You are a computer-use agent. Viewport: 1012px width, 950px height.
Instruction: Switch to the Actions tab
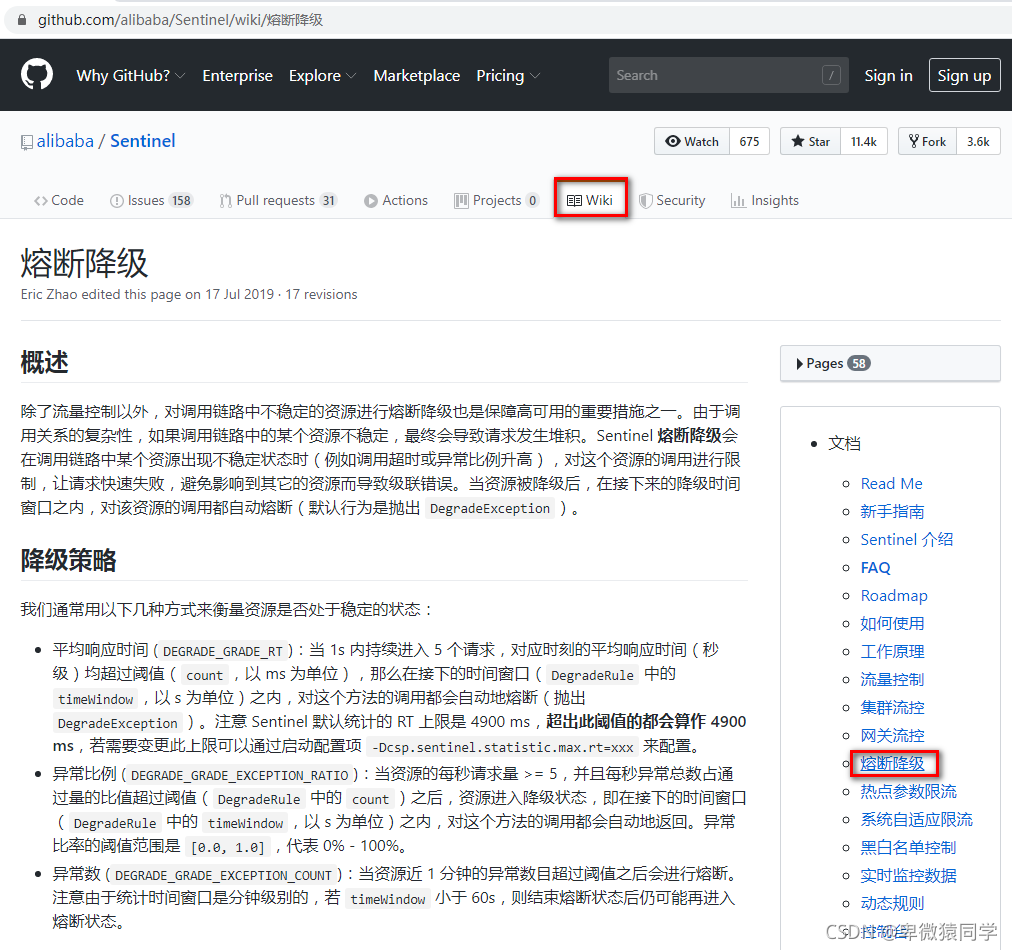396,201
